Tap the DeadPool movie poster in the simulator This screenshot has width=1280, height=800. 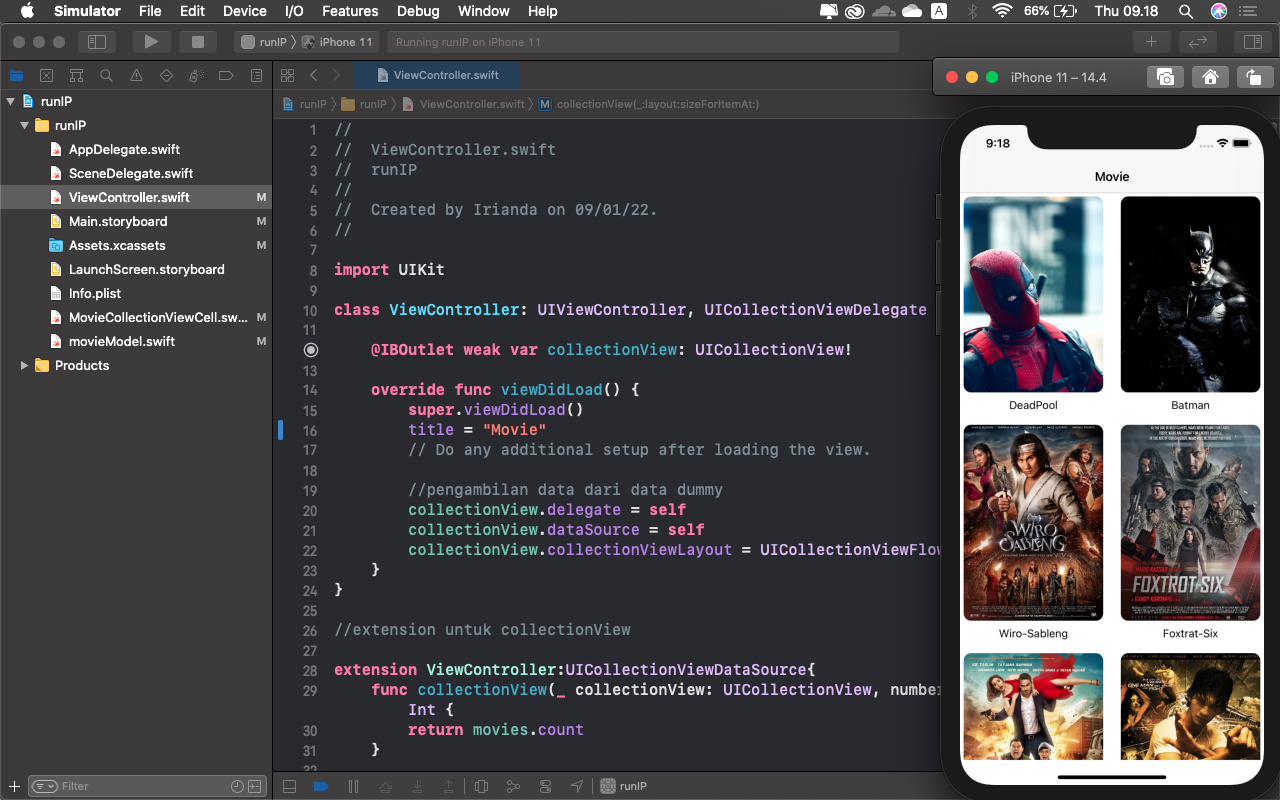coord(1033,294)
